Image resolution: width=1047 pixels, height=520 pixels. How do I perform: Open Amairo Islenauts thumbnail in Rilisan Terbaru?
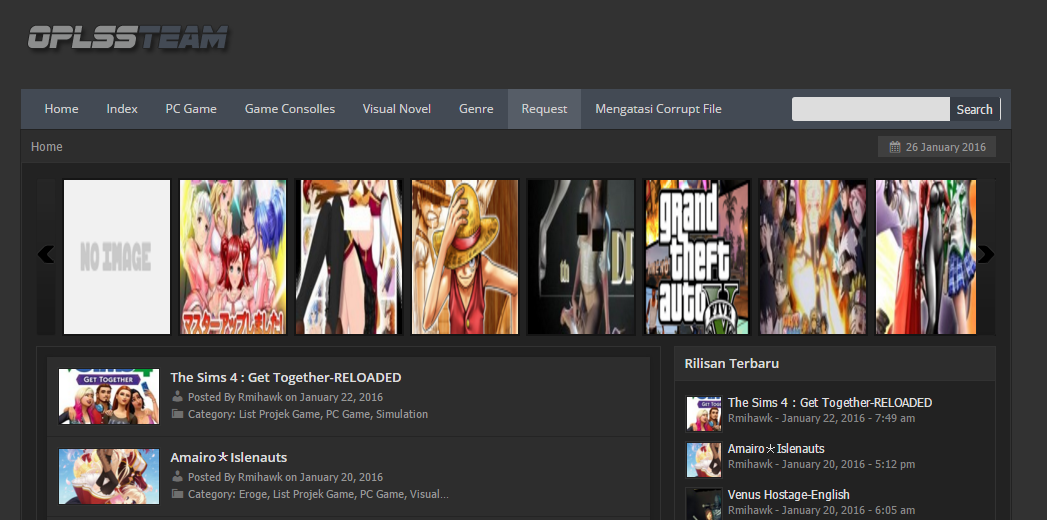coord(704,461)
